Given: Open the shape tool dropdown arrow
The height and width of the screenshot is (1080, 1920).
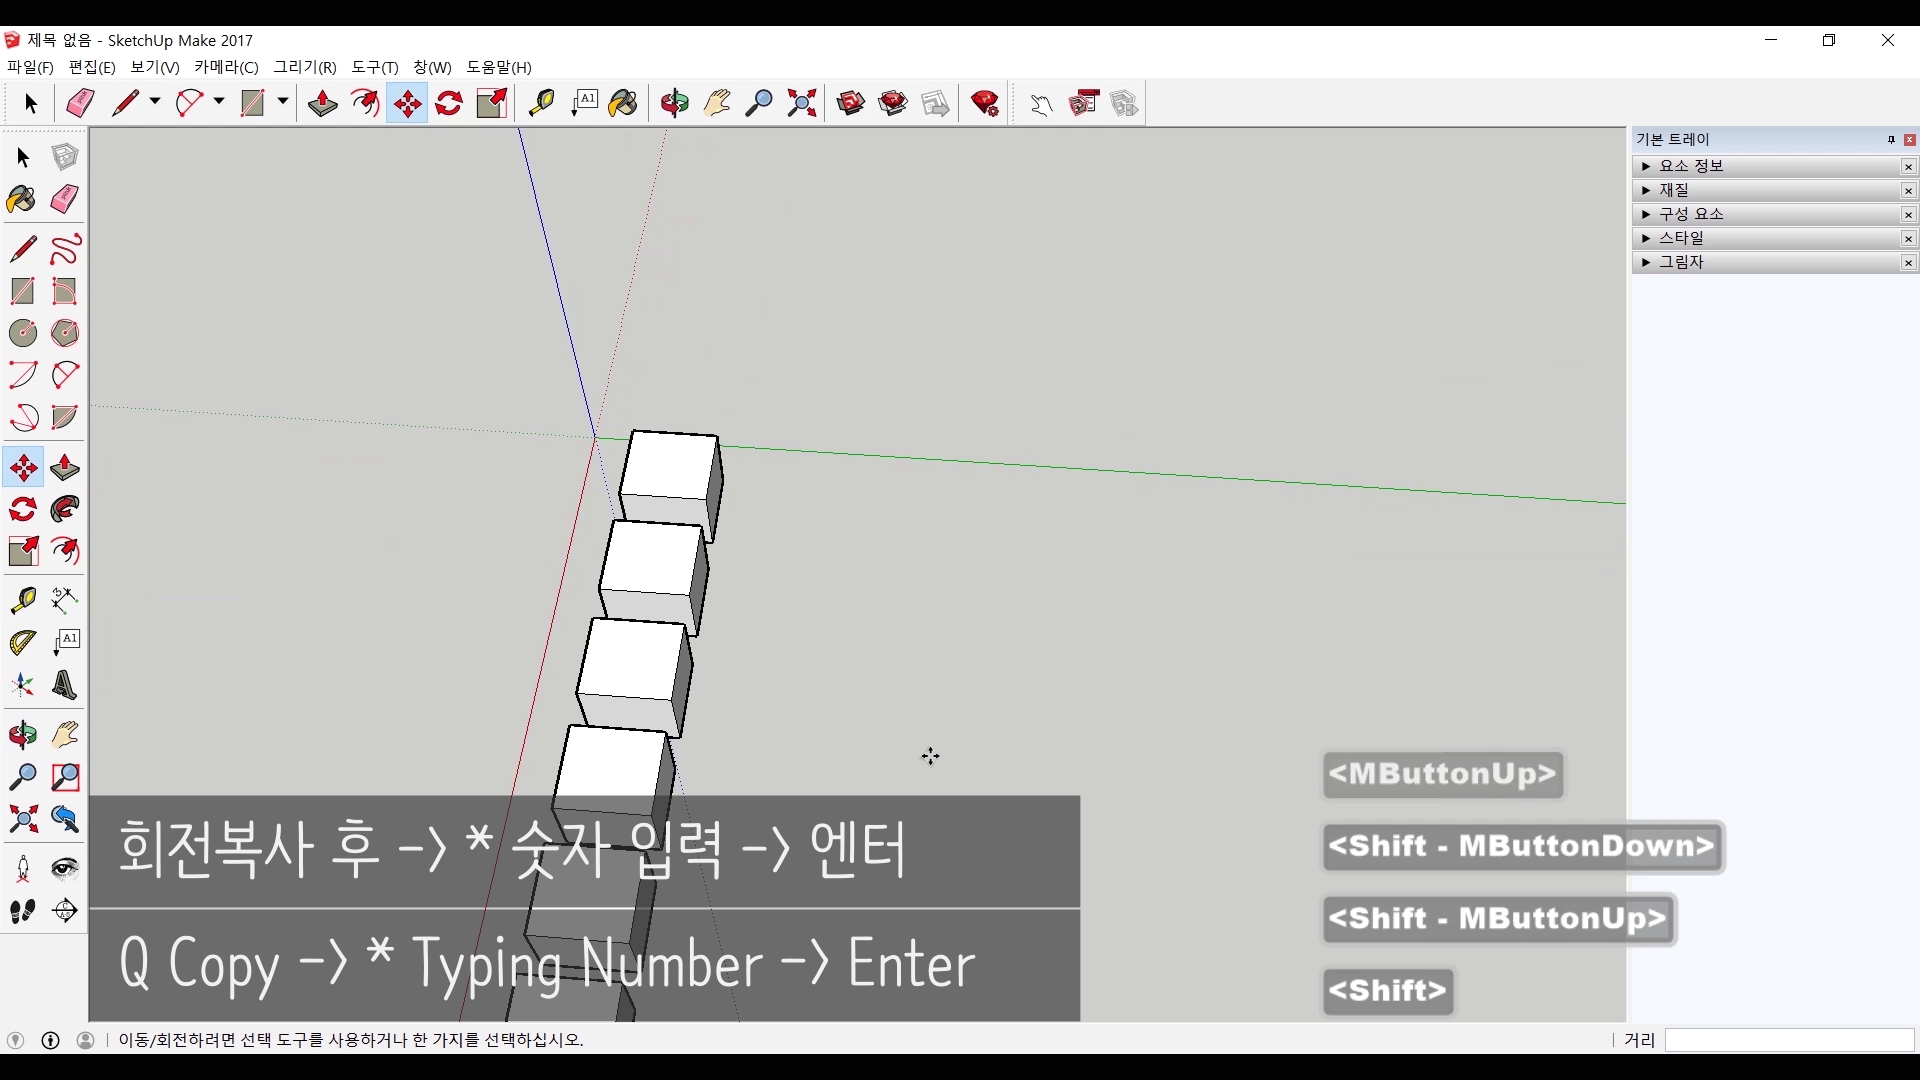Looking at the screenshot, I should 283,102.
